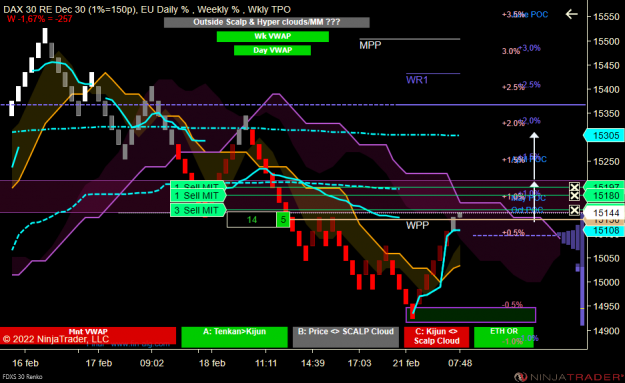Screen dimensions: 625x383
Task: Select the 3 Sell MIT order flag
Action: click(x=198, y=210)
